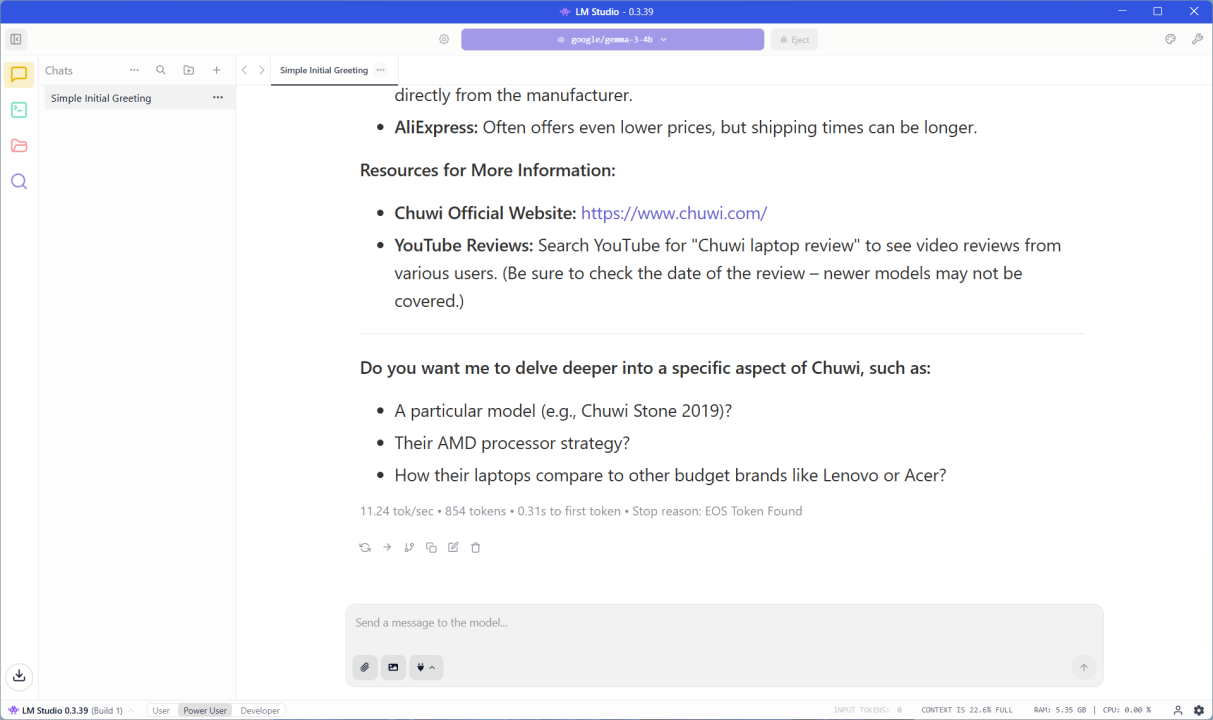Enable Developer mode in status bar
The width and height of the screenshot is (1213, 720).
[x=260, y=710]
